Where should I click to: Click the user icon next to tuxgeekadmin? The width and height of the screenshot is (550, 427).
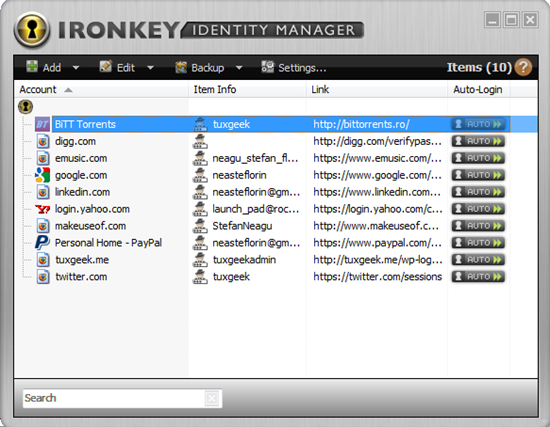[201, 260]
